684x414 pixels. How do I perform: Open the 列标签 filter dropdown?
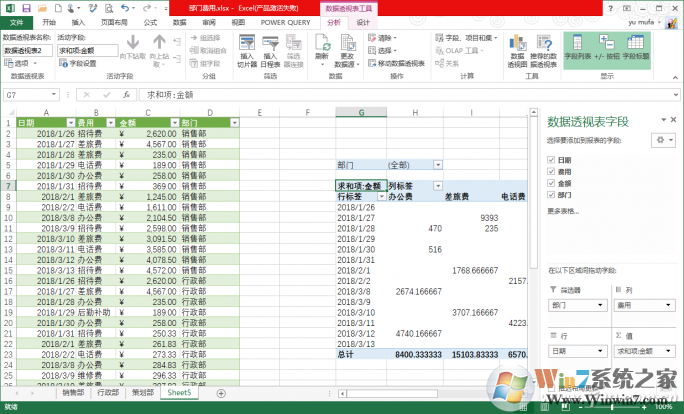(437, 186)
